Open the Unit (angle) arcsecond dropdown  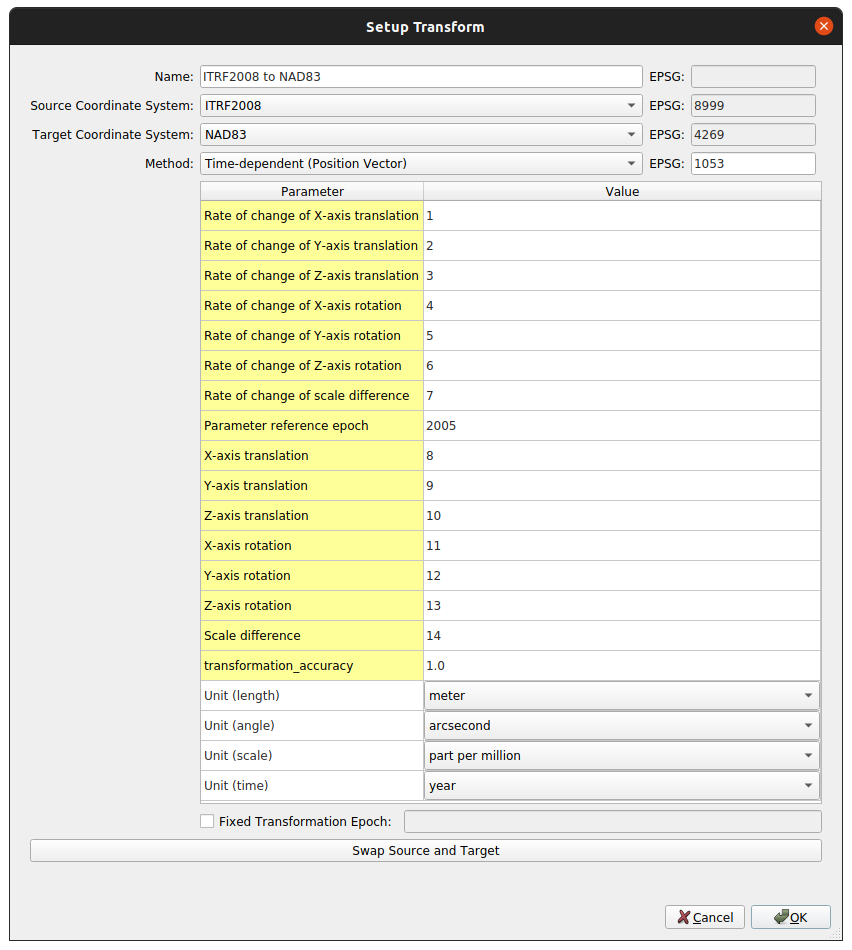(x=622, y=725)
